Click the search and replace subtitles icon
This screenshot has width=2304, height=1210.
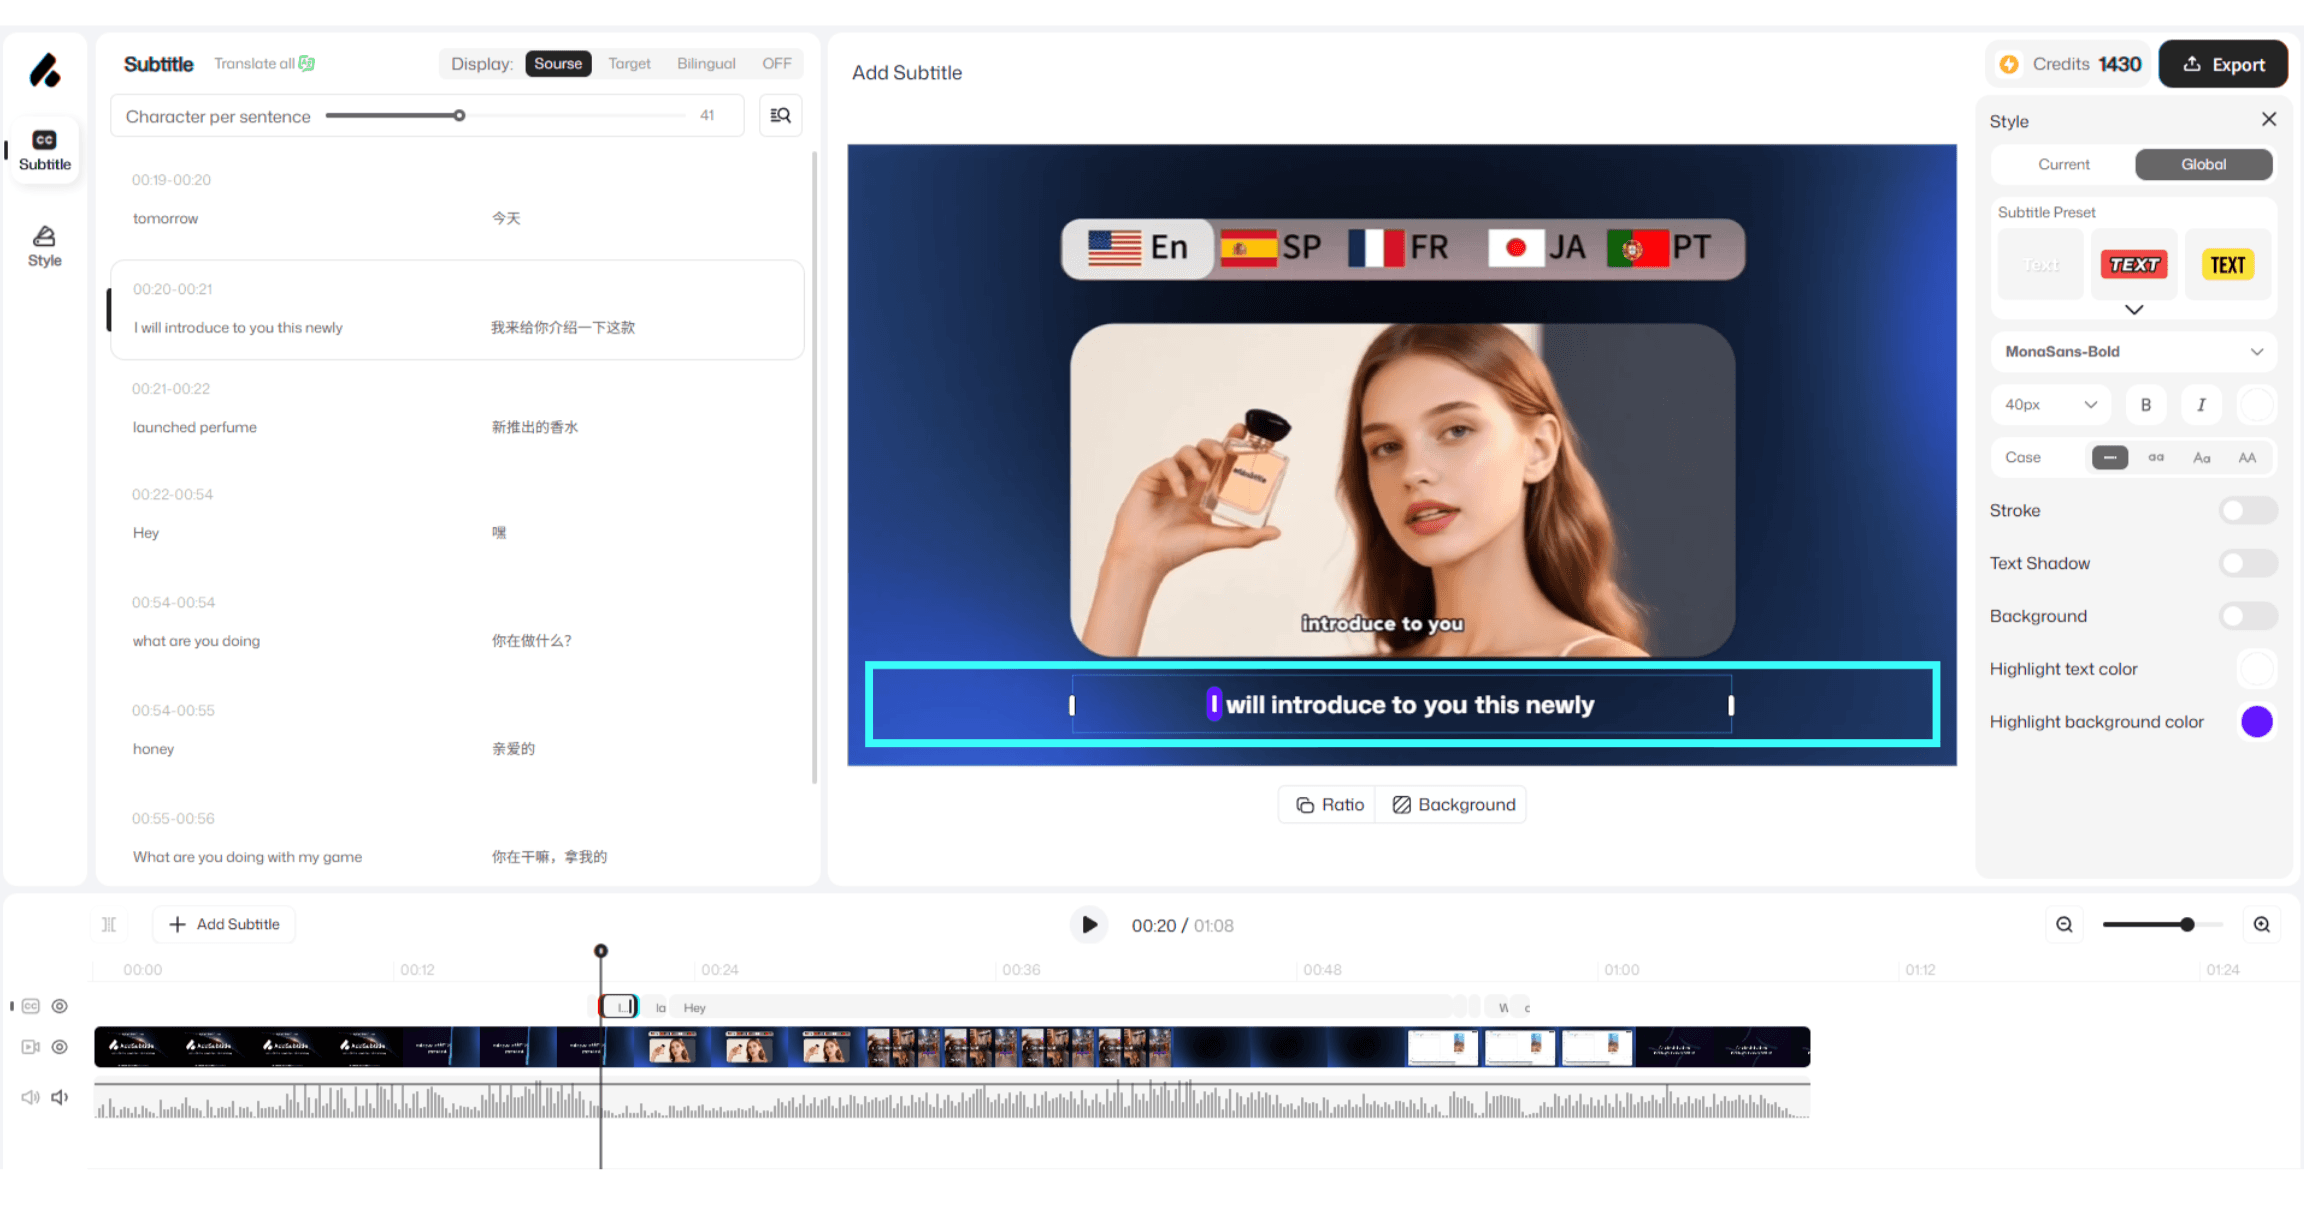pos(780,116)
